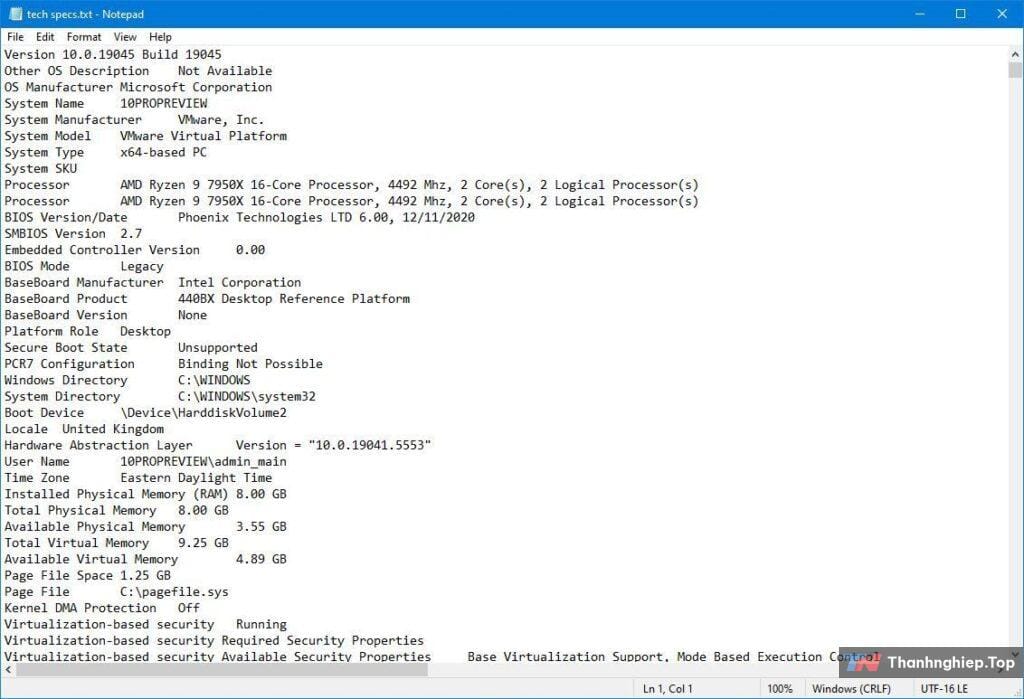Open the Help menu
Screen dimensions: 1024x699
[160, 37]
